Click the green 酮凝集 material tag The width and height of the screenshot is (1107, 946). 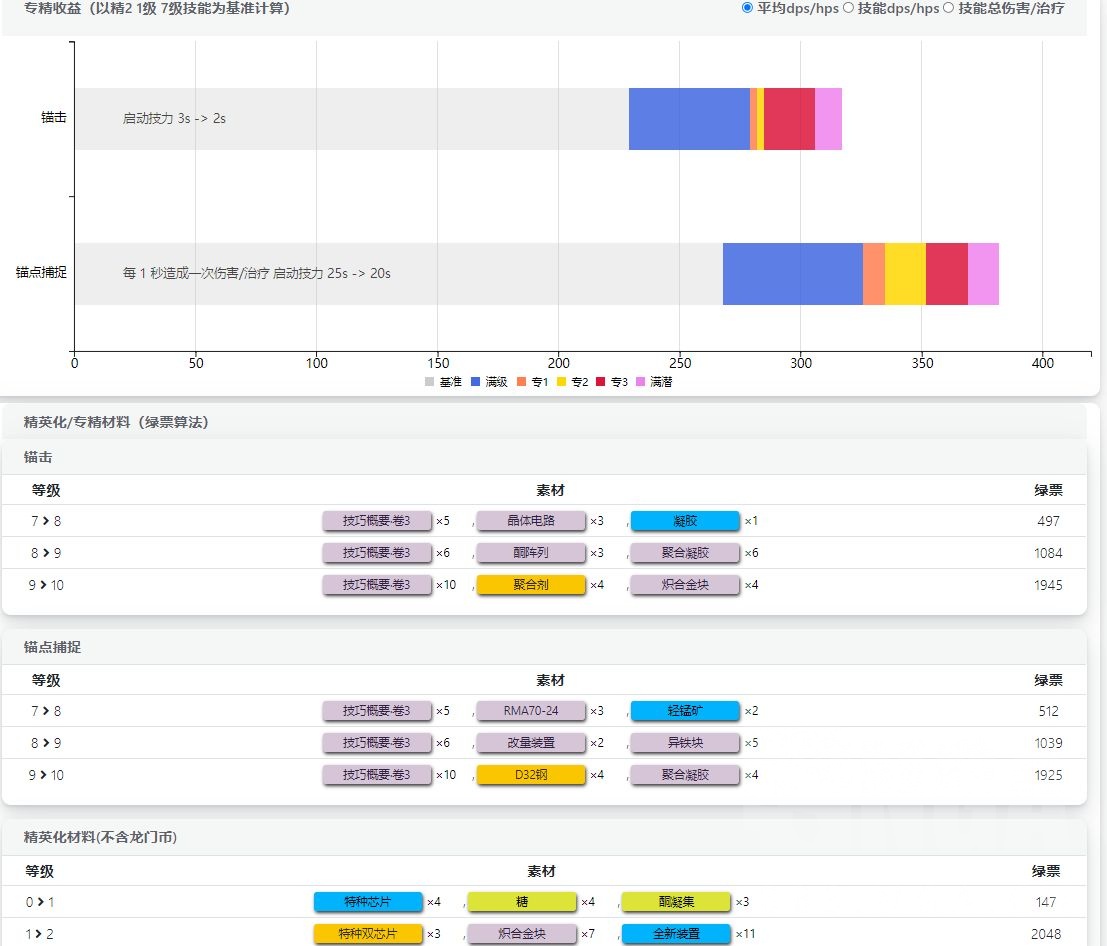[x=676, y=902]
